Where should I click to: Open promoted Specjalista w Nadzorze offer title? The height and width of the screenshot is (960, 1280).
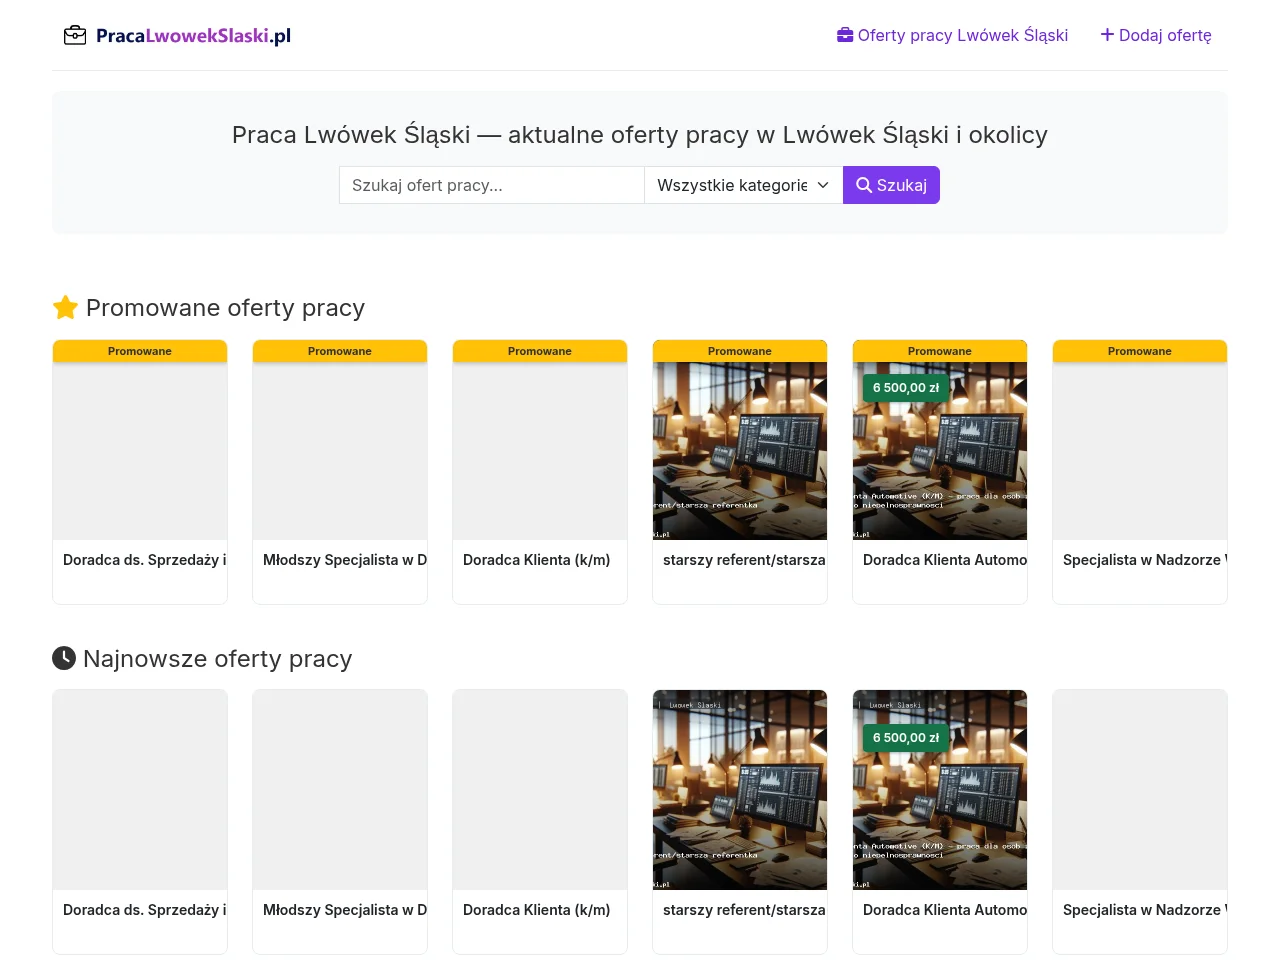click(x=1145, y=560)
